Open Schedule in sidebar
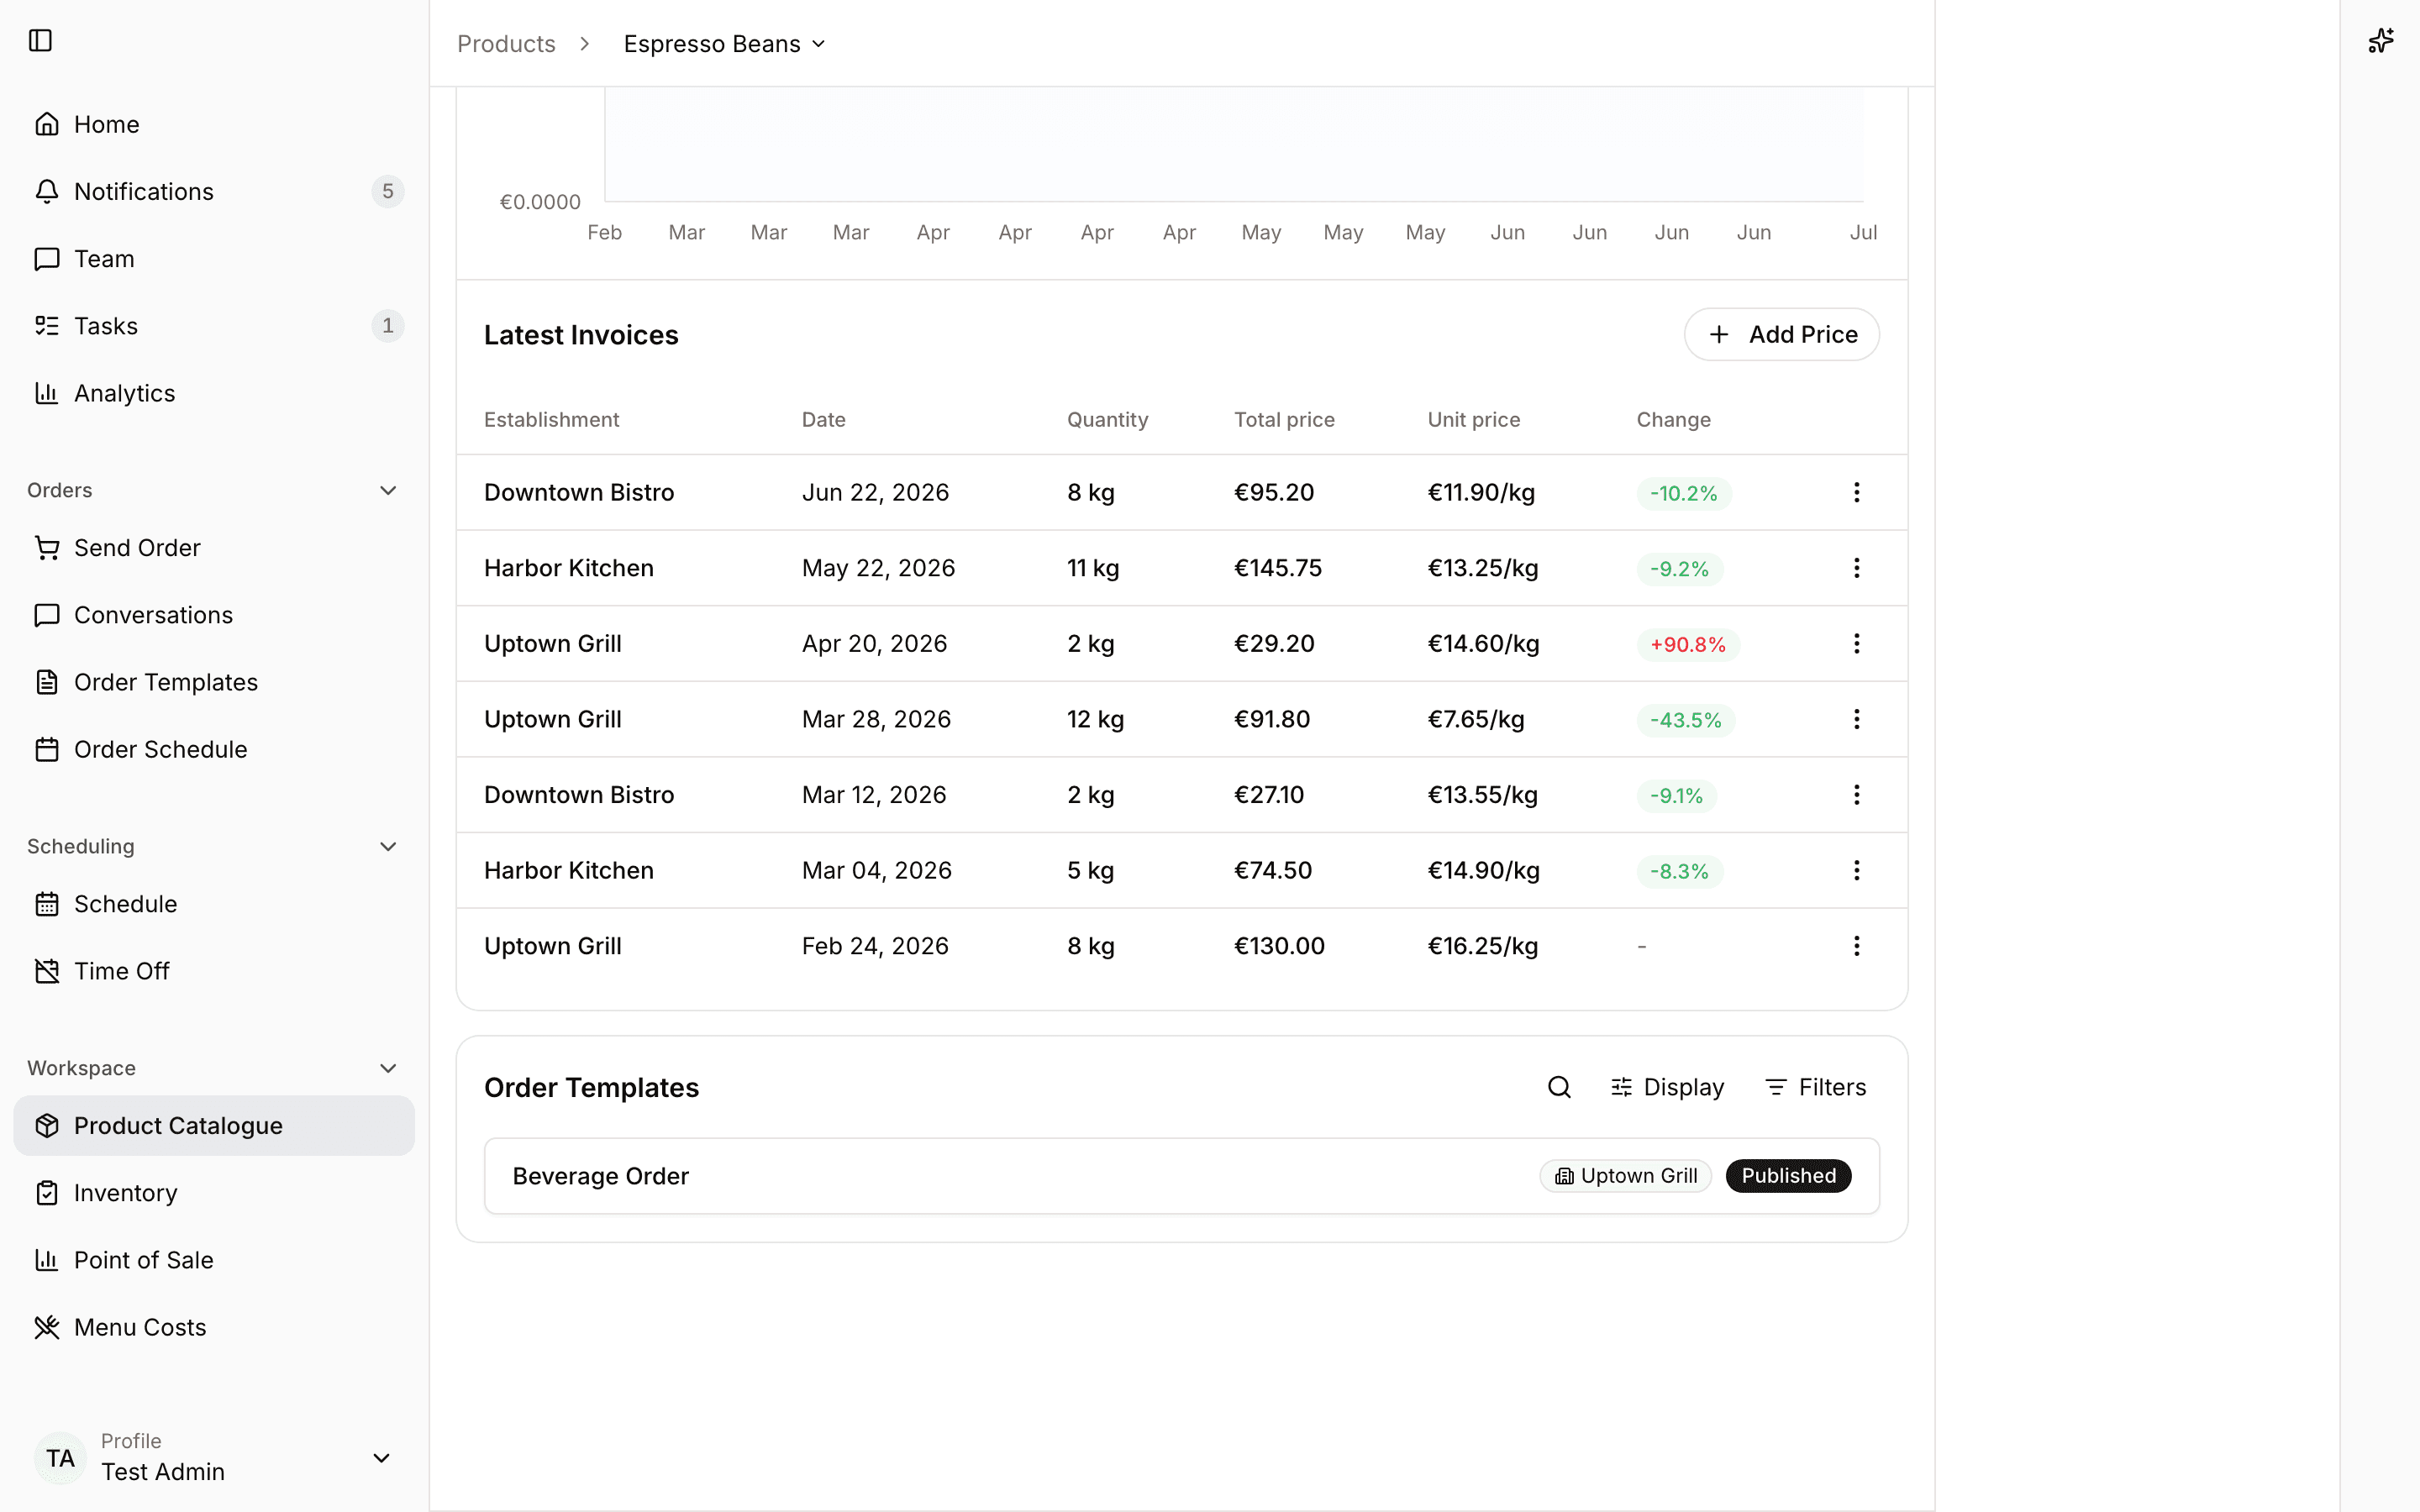2420x1512 pixels. (x=214, y=904)
